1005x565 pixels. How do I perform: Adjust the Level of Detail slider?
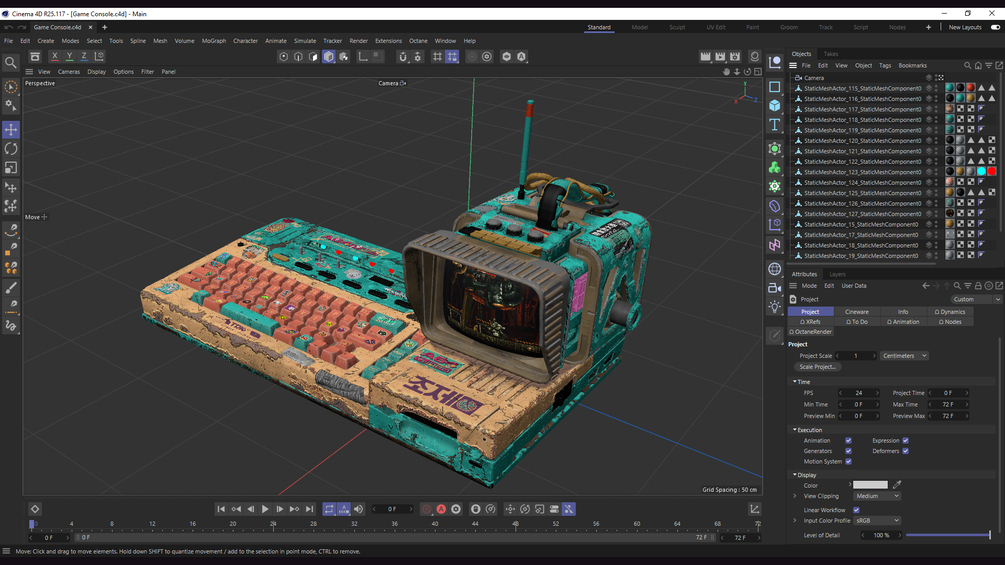point(948,535)
